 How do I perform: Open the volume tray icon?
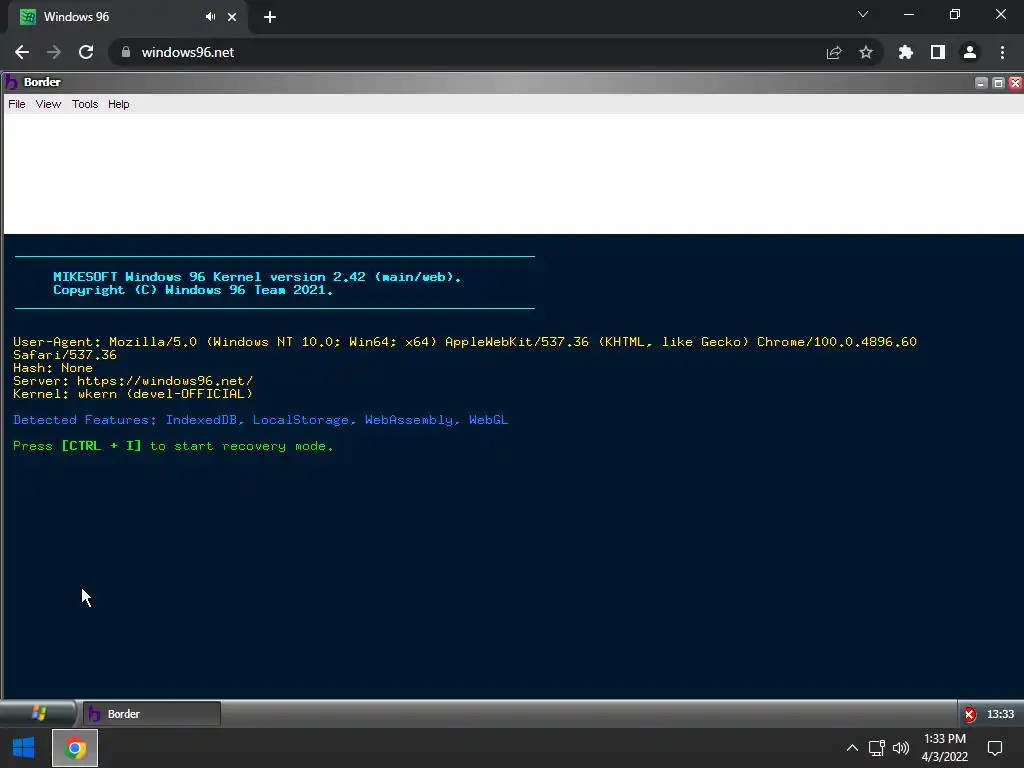pyautogui.click(x=901, y=748)
